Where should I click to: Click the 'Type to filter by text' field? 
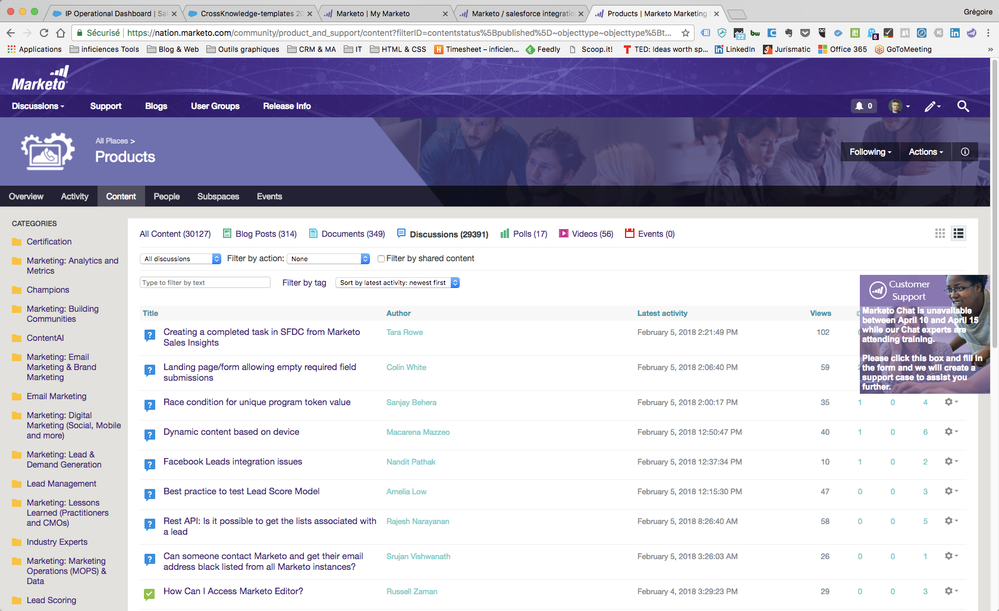205,283
